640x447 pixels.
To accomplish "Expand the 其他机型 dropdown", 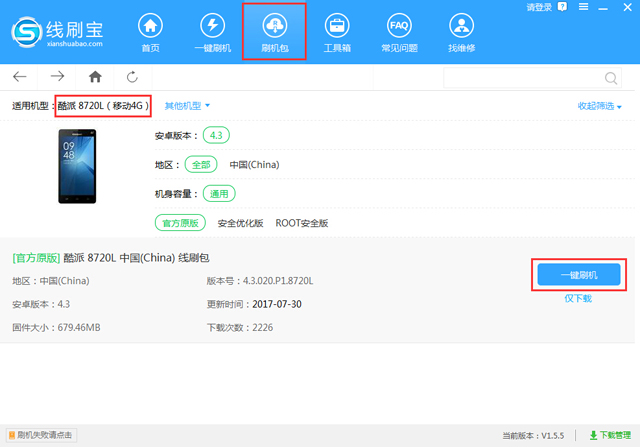I will click(x=187, y=106).
